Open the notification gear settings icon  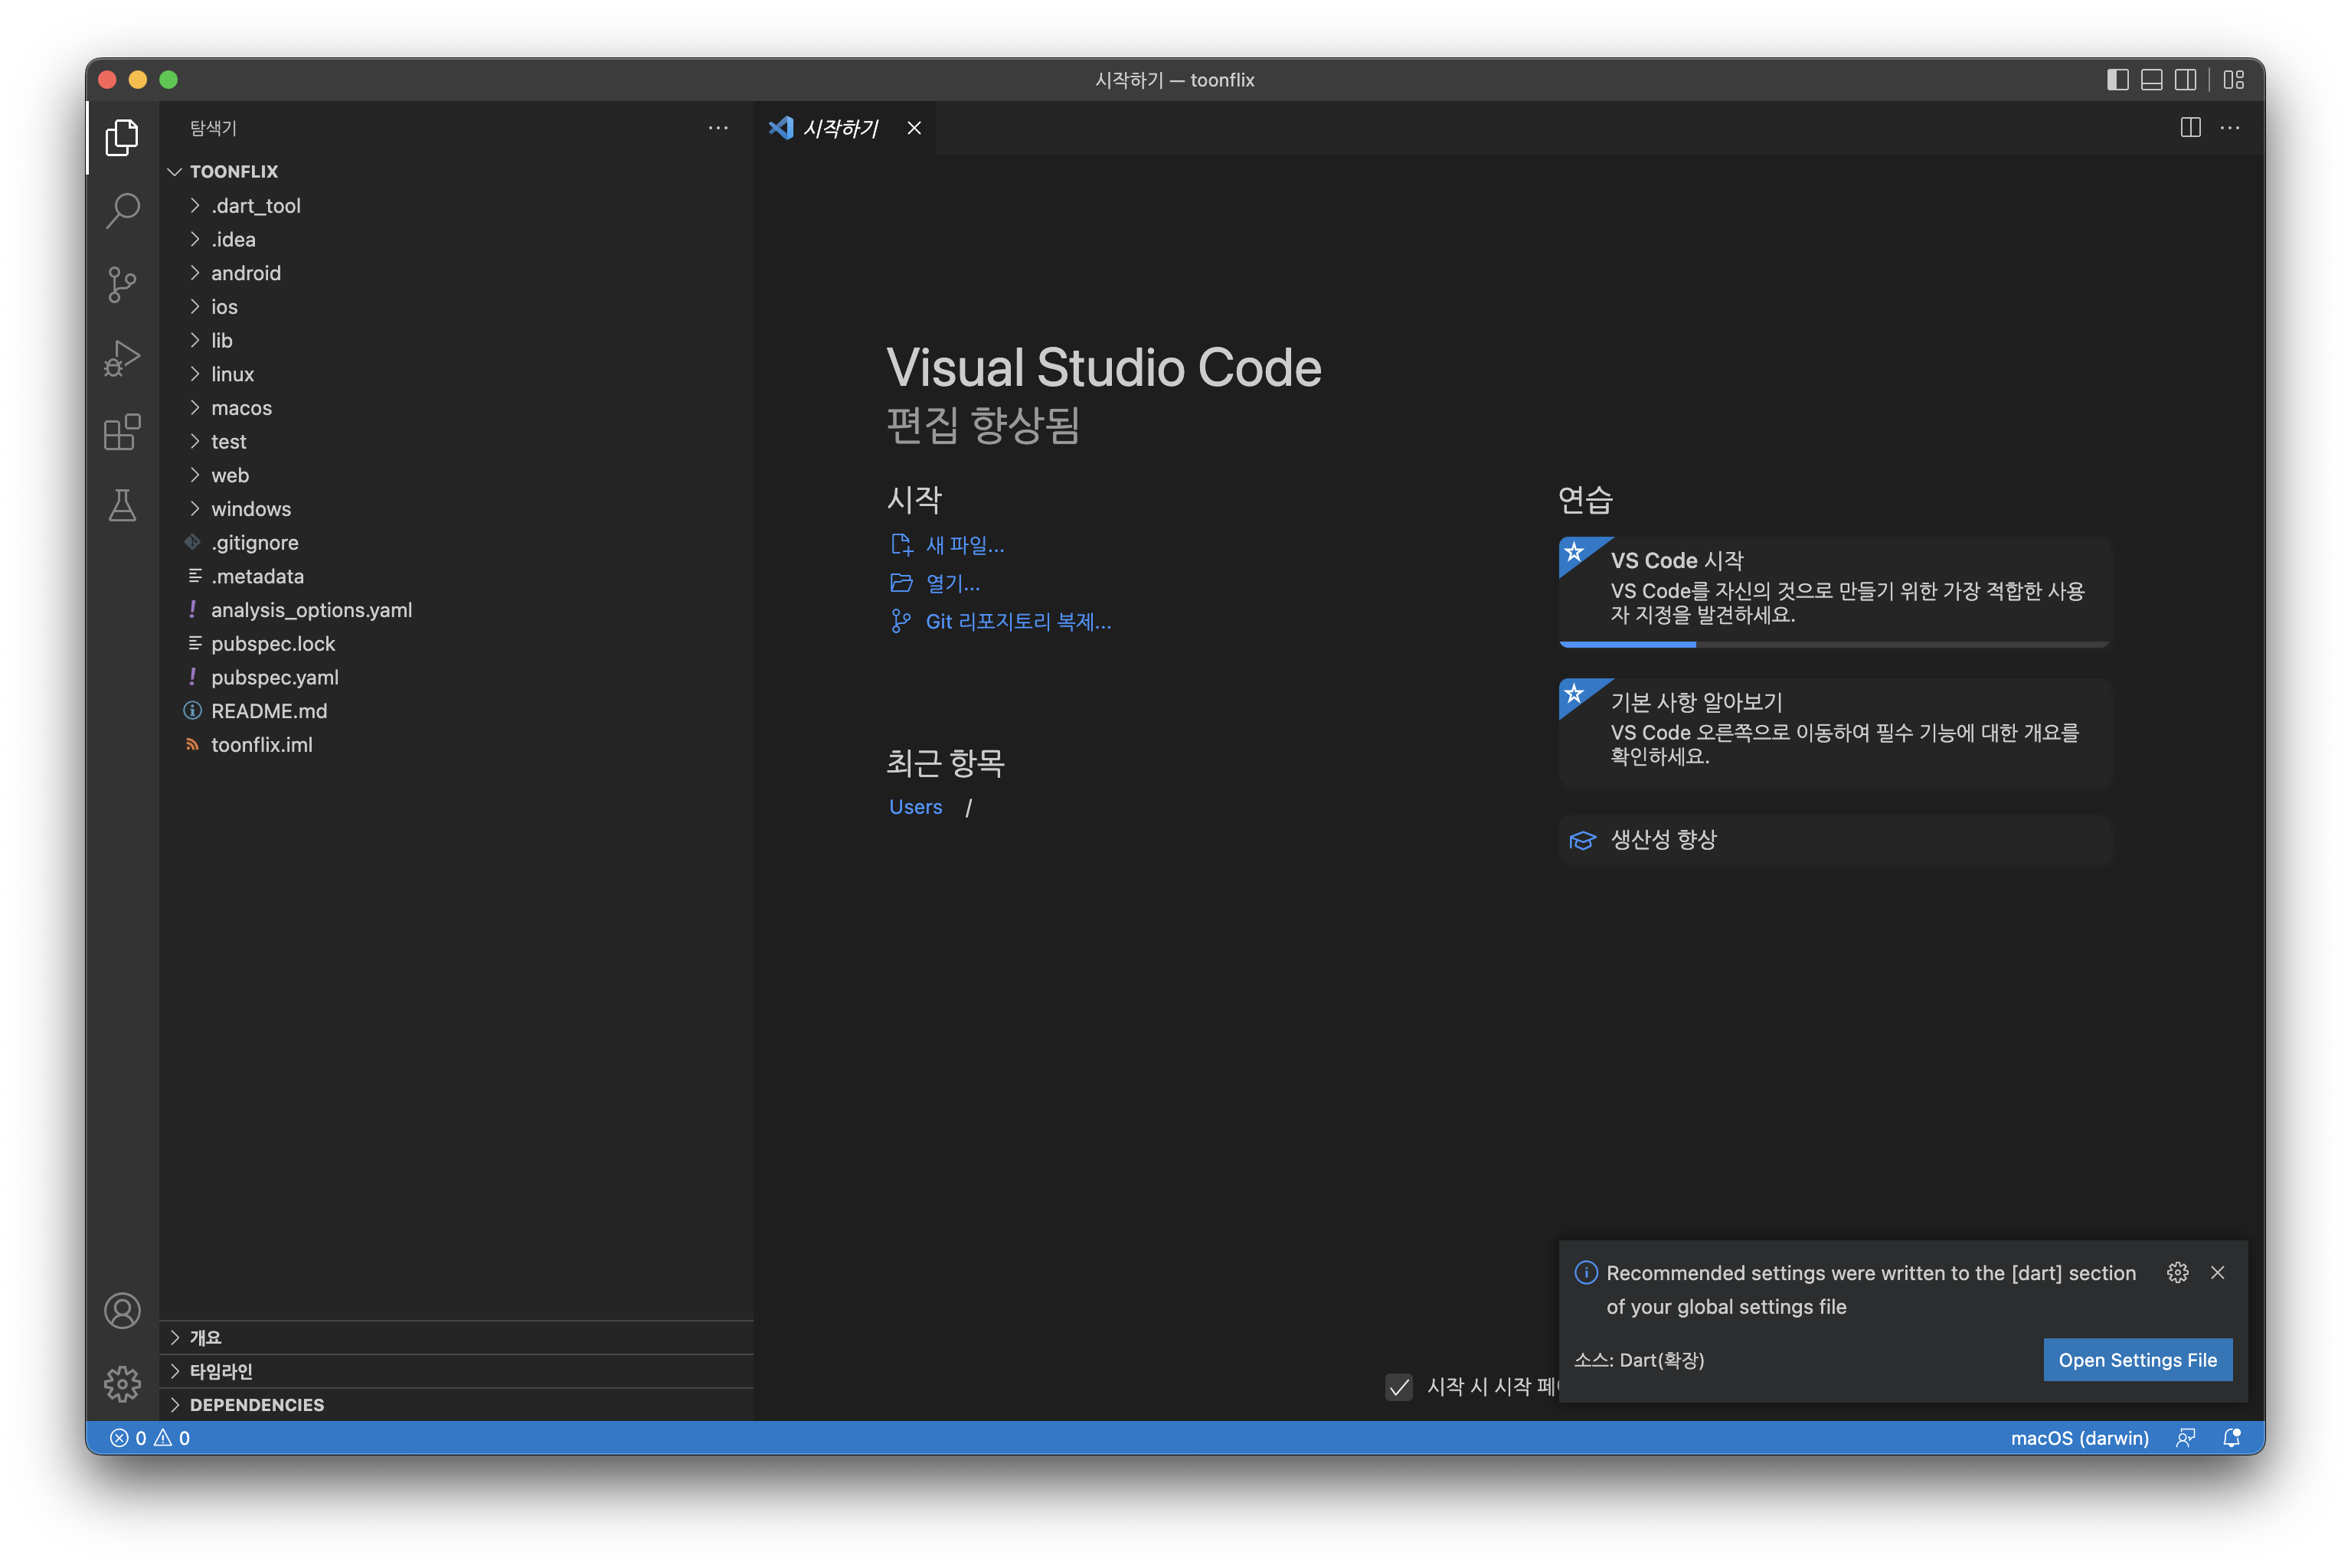tap(2177, 1273)
